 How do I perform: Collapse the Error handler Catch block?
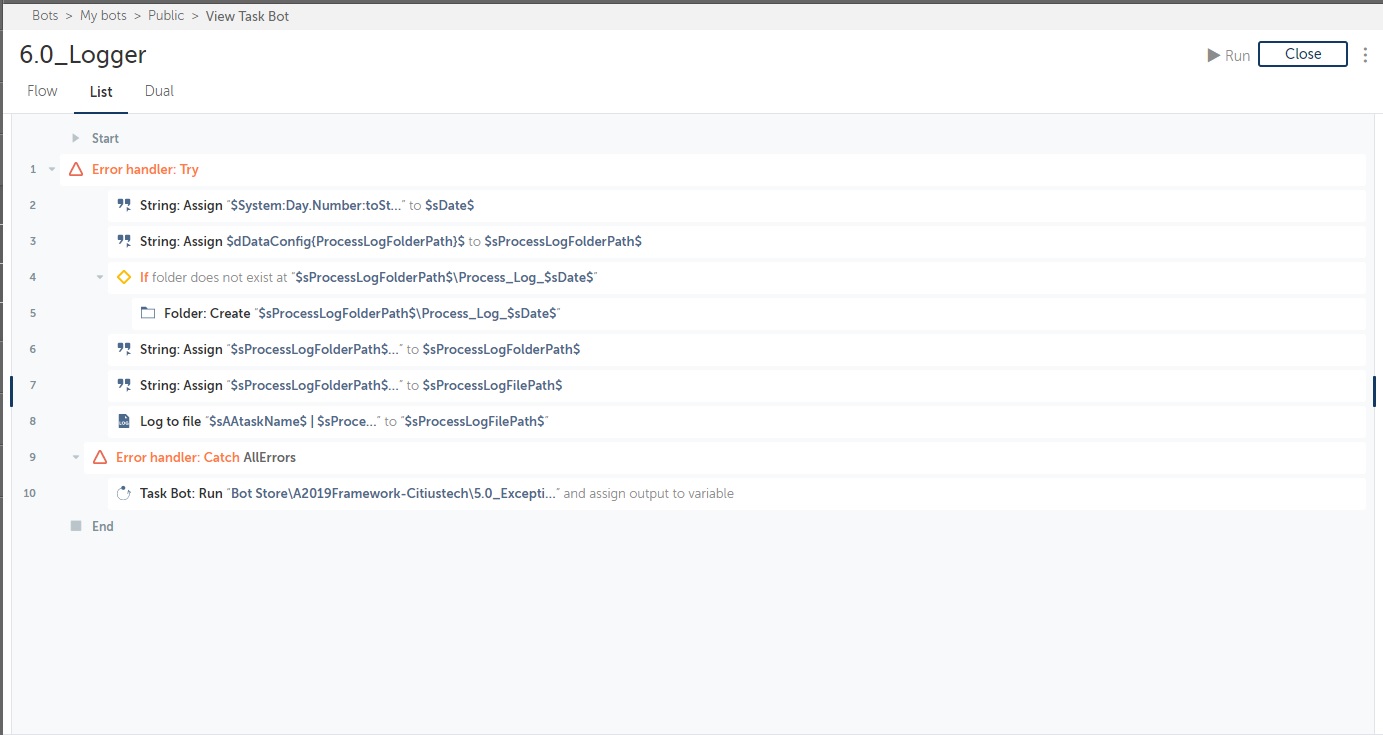[x=76, y=457]
